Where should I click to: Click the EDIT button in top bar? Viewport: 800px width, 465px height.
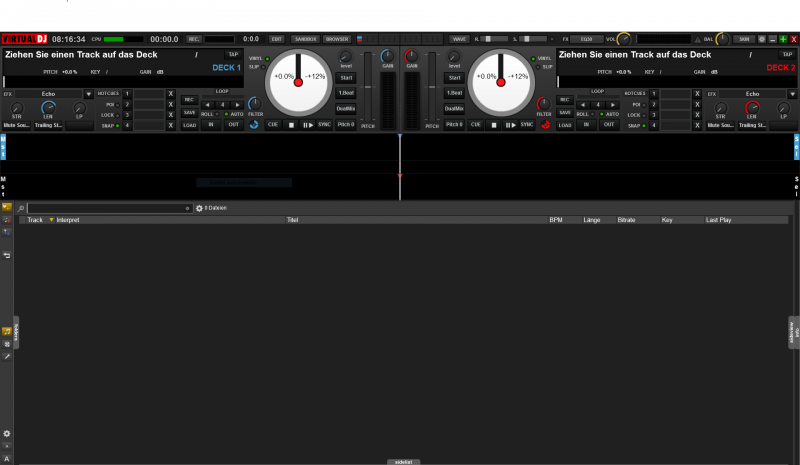click(x=277, y=39)
